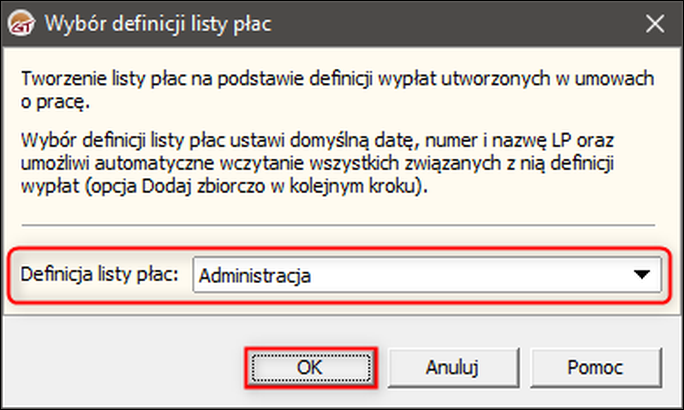Click the horizontal separator line above the dropdown
This screenshot has height=410, width=684.
click(340, 225)
